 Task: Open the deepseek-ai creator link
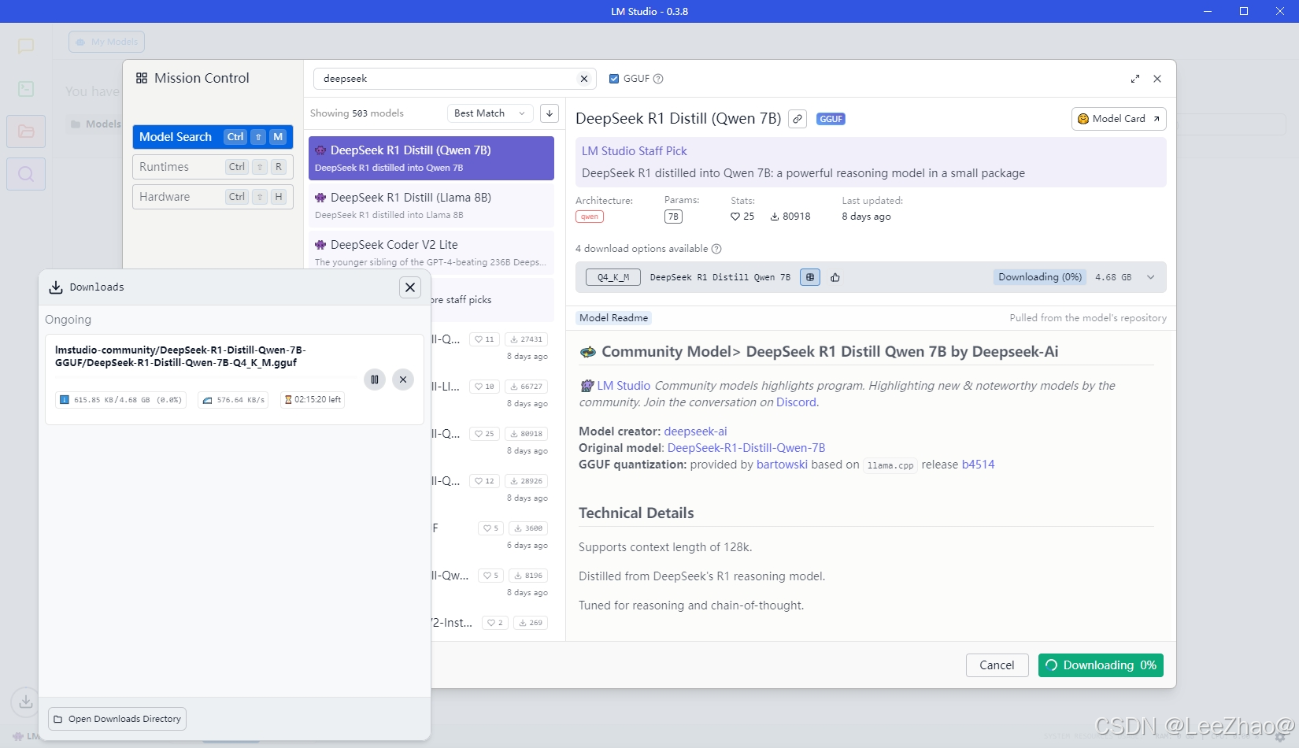click(x=696, y=432)
